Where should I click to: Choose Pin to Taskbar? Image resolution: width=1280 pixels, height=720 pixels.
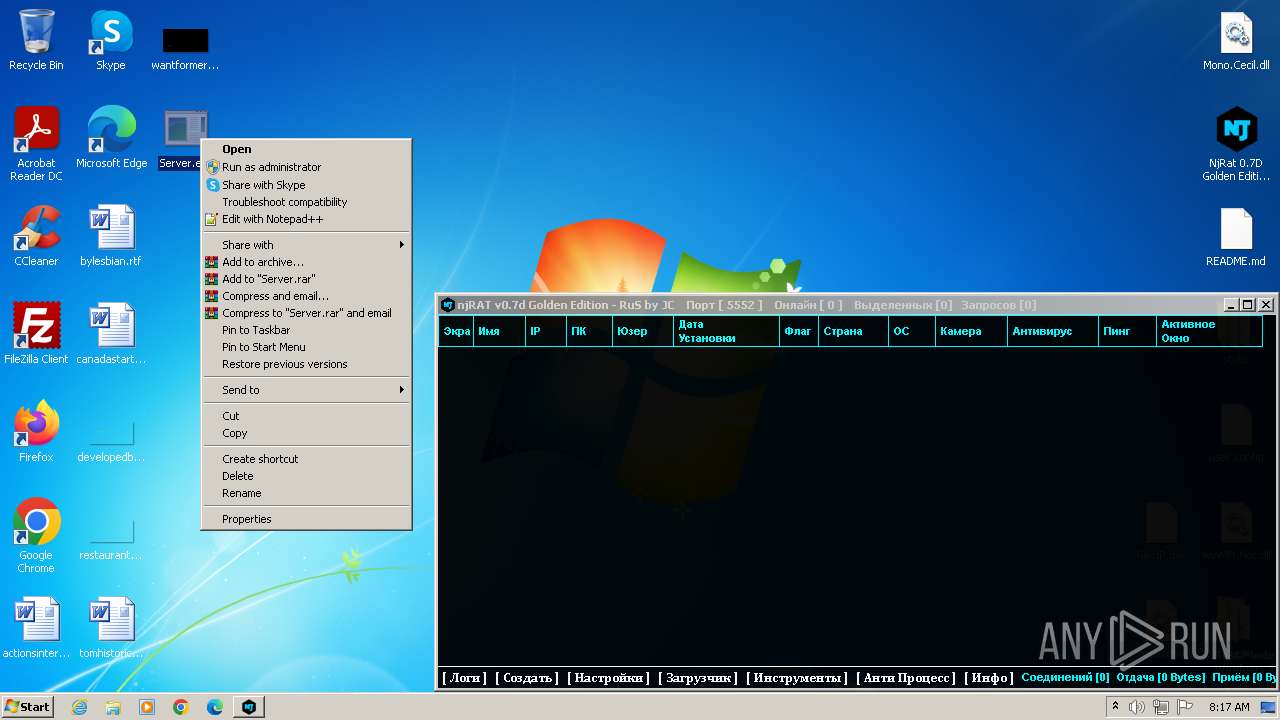(306, 330)
